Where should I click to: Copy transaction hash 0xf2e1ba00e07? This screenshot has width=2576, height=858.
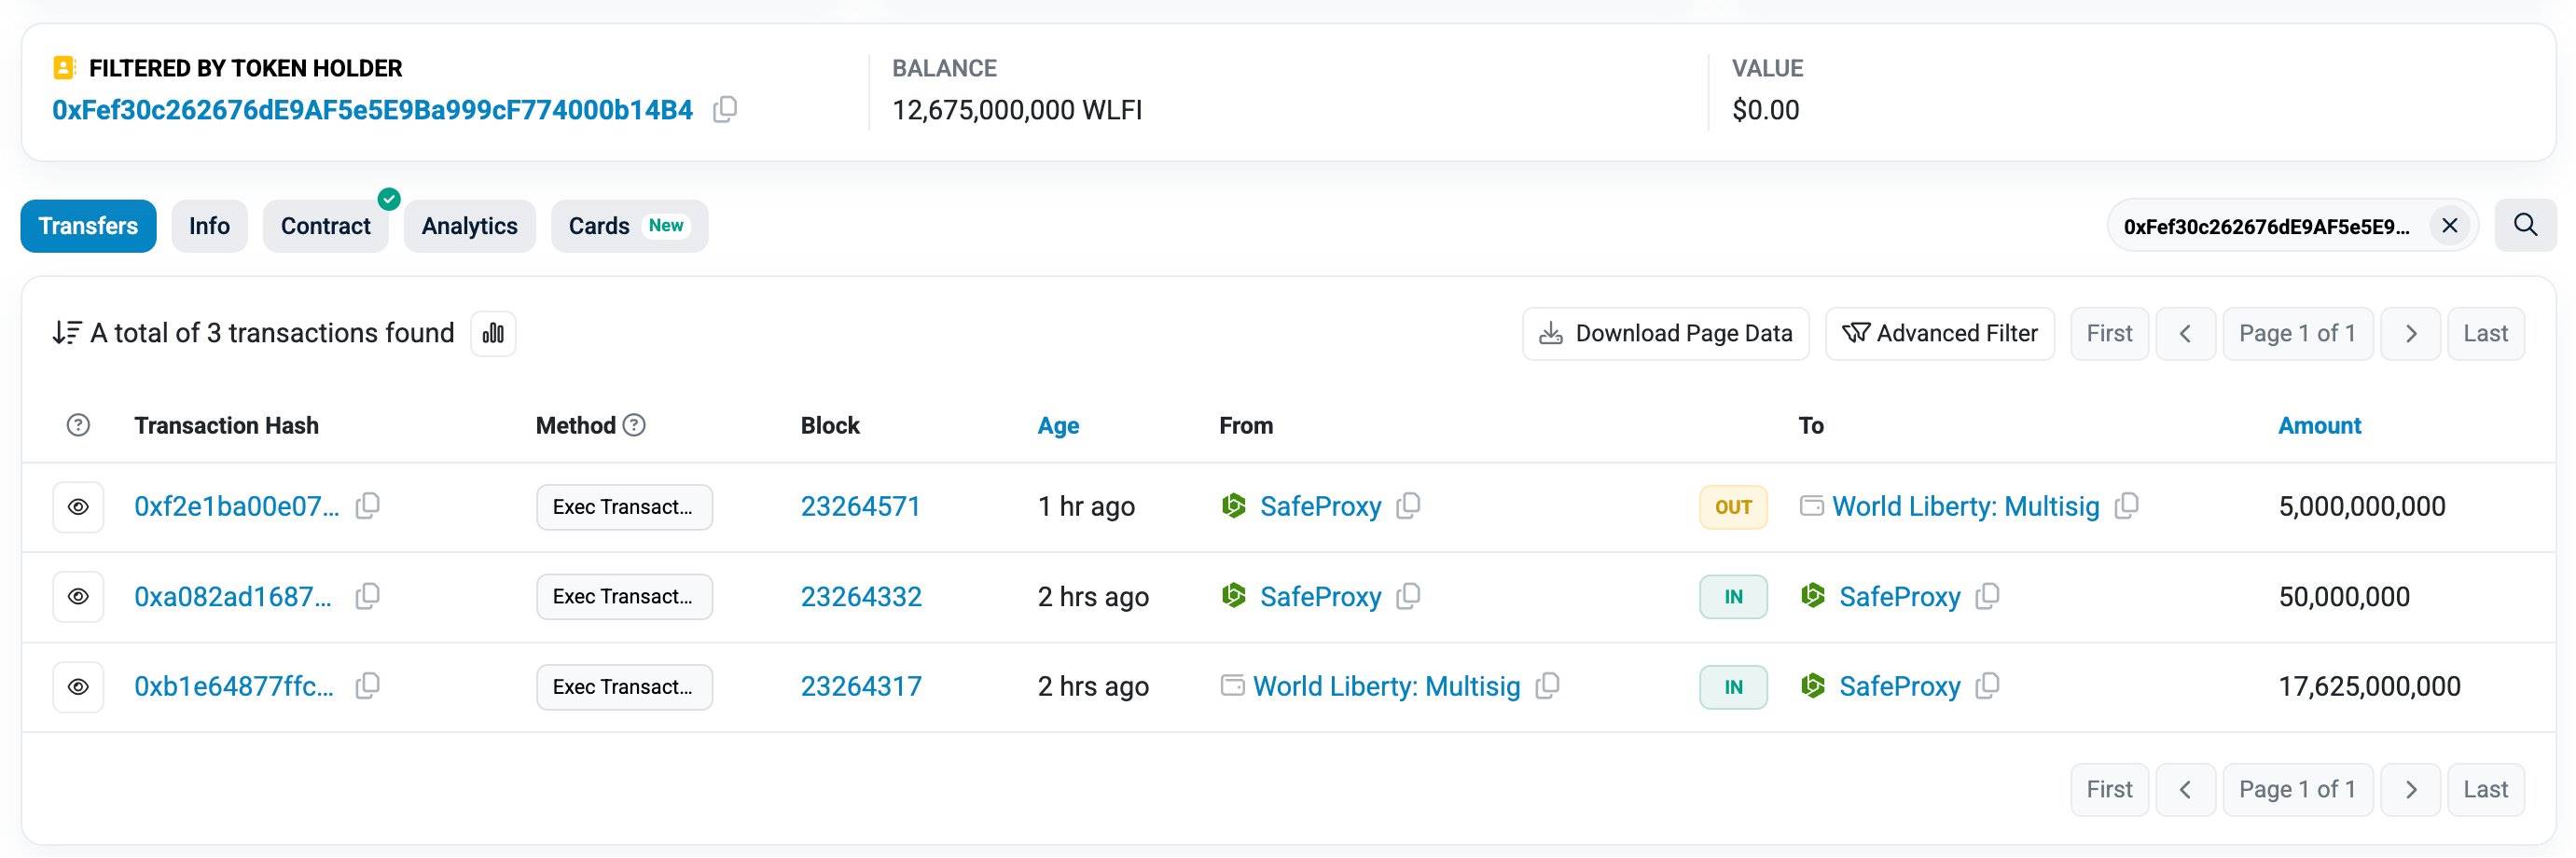click(x=368, y=506)
